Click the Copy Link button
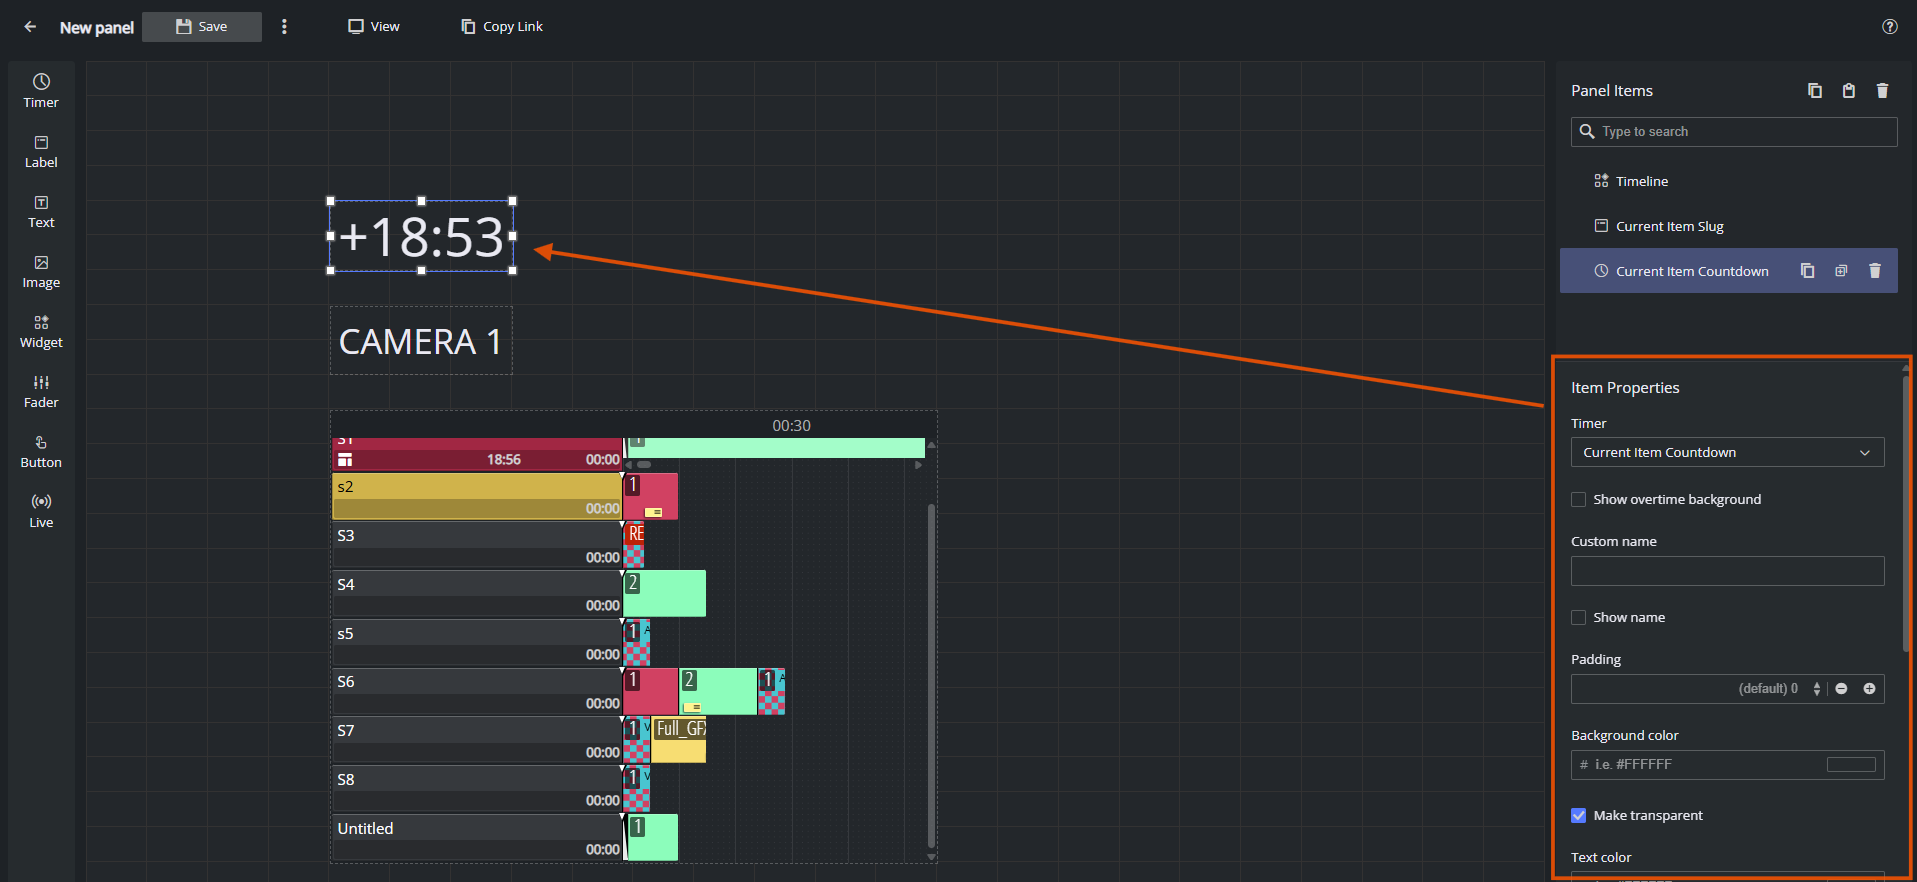Screen dimensions: 1917x882 point(502,27)
